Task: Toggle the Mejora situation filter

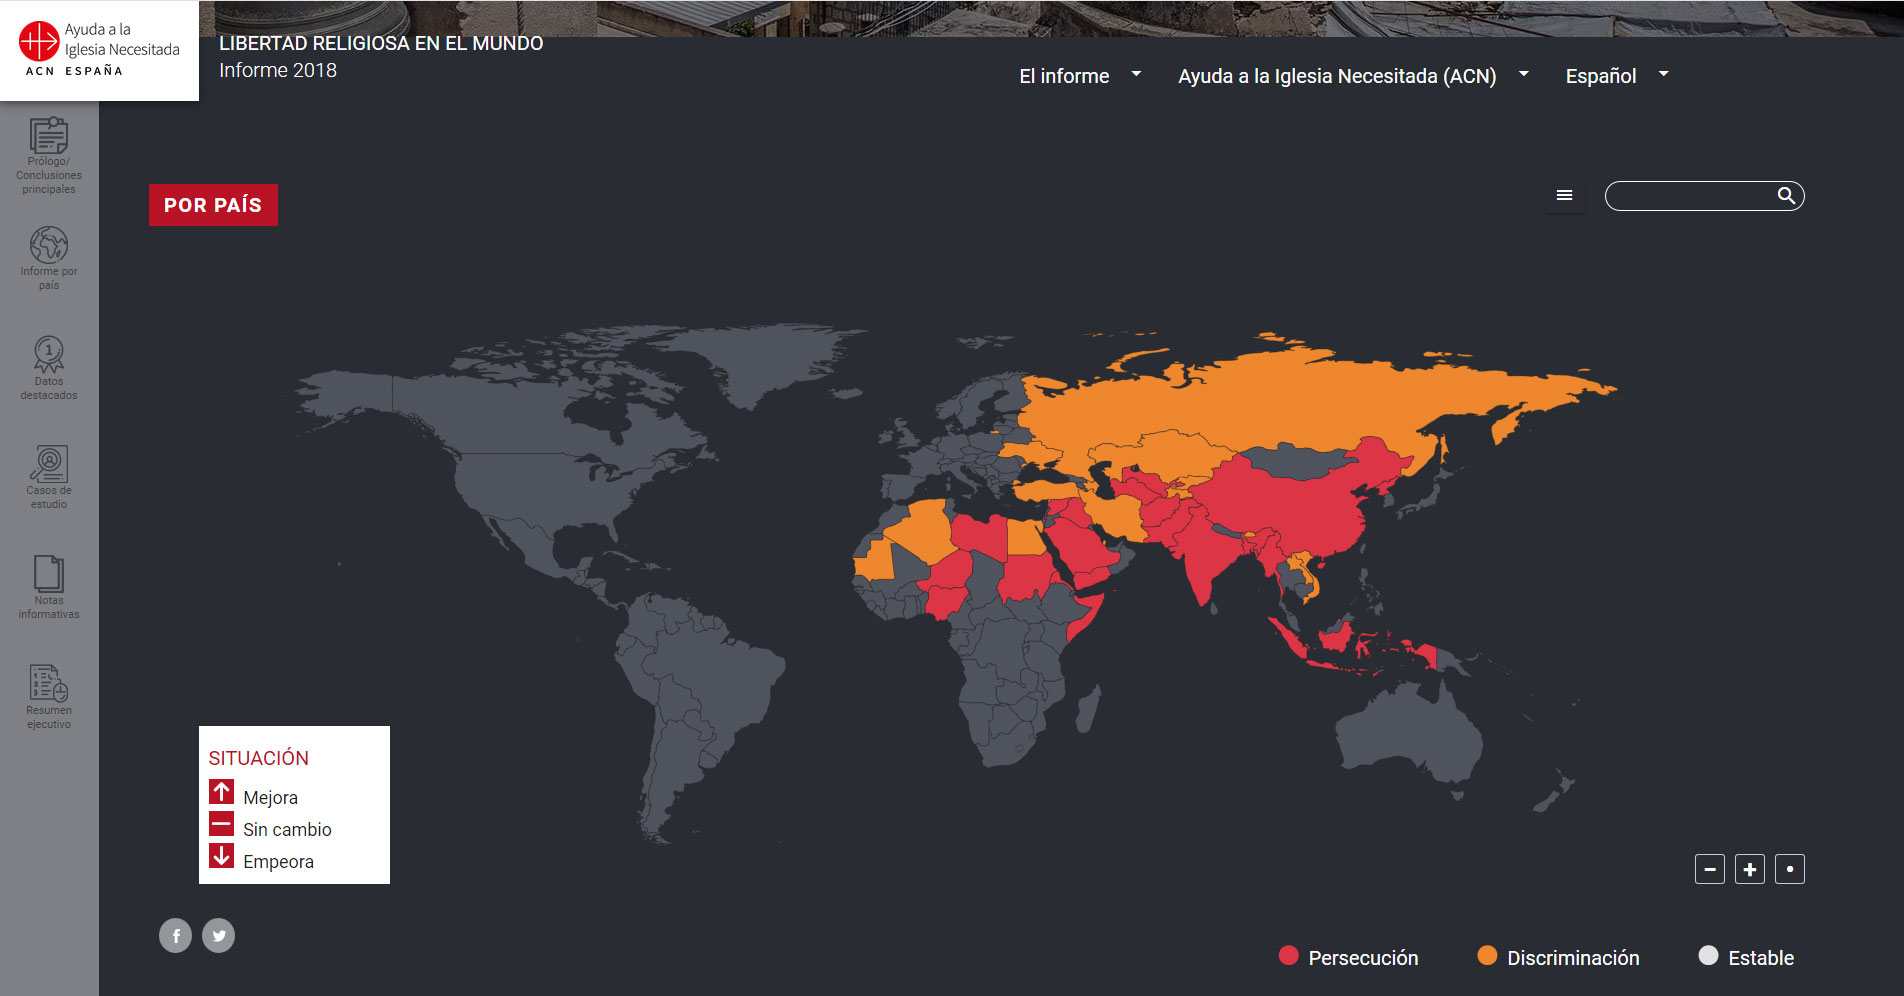Action: coord(222,792)
